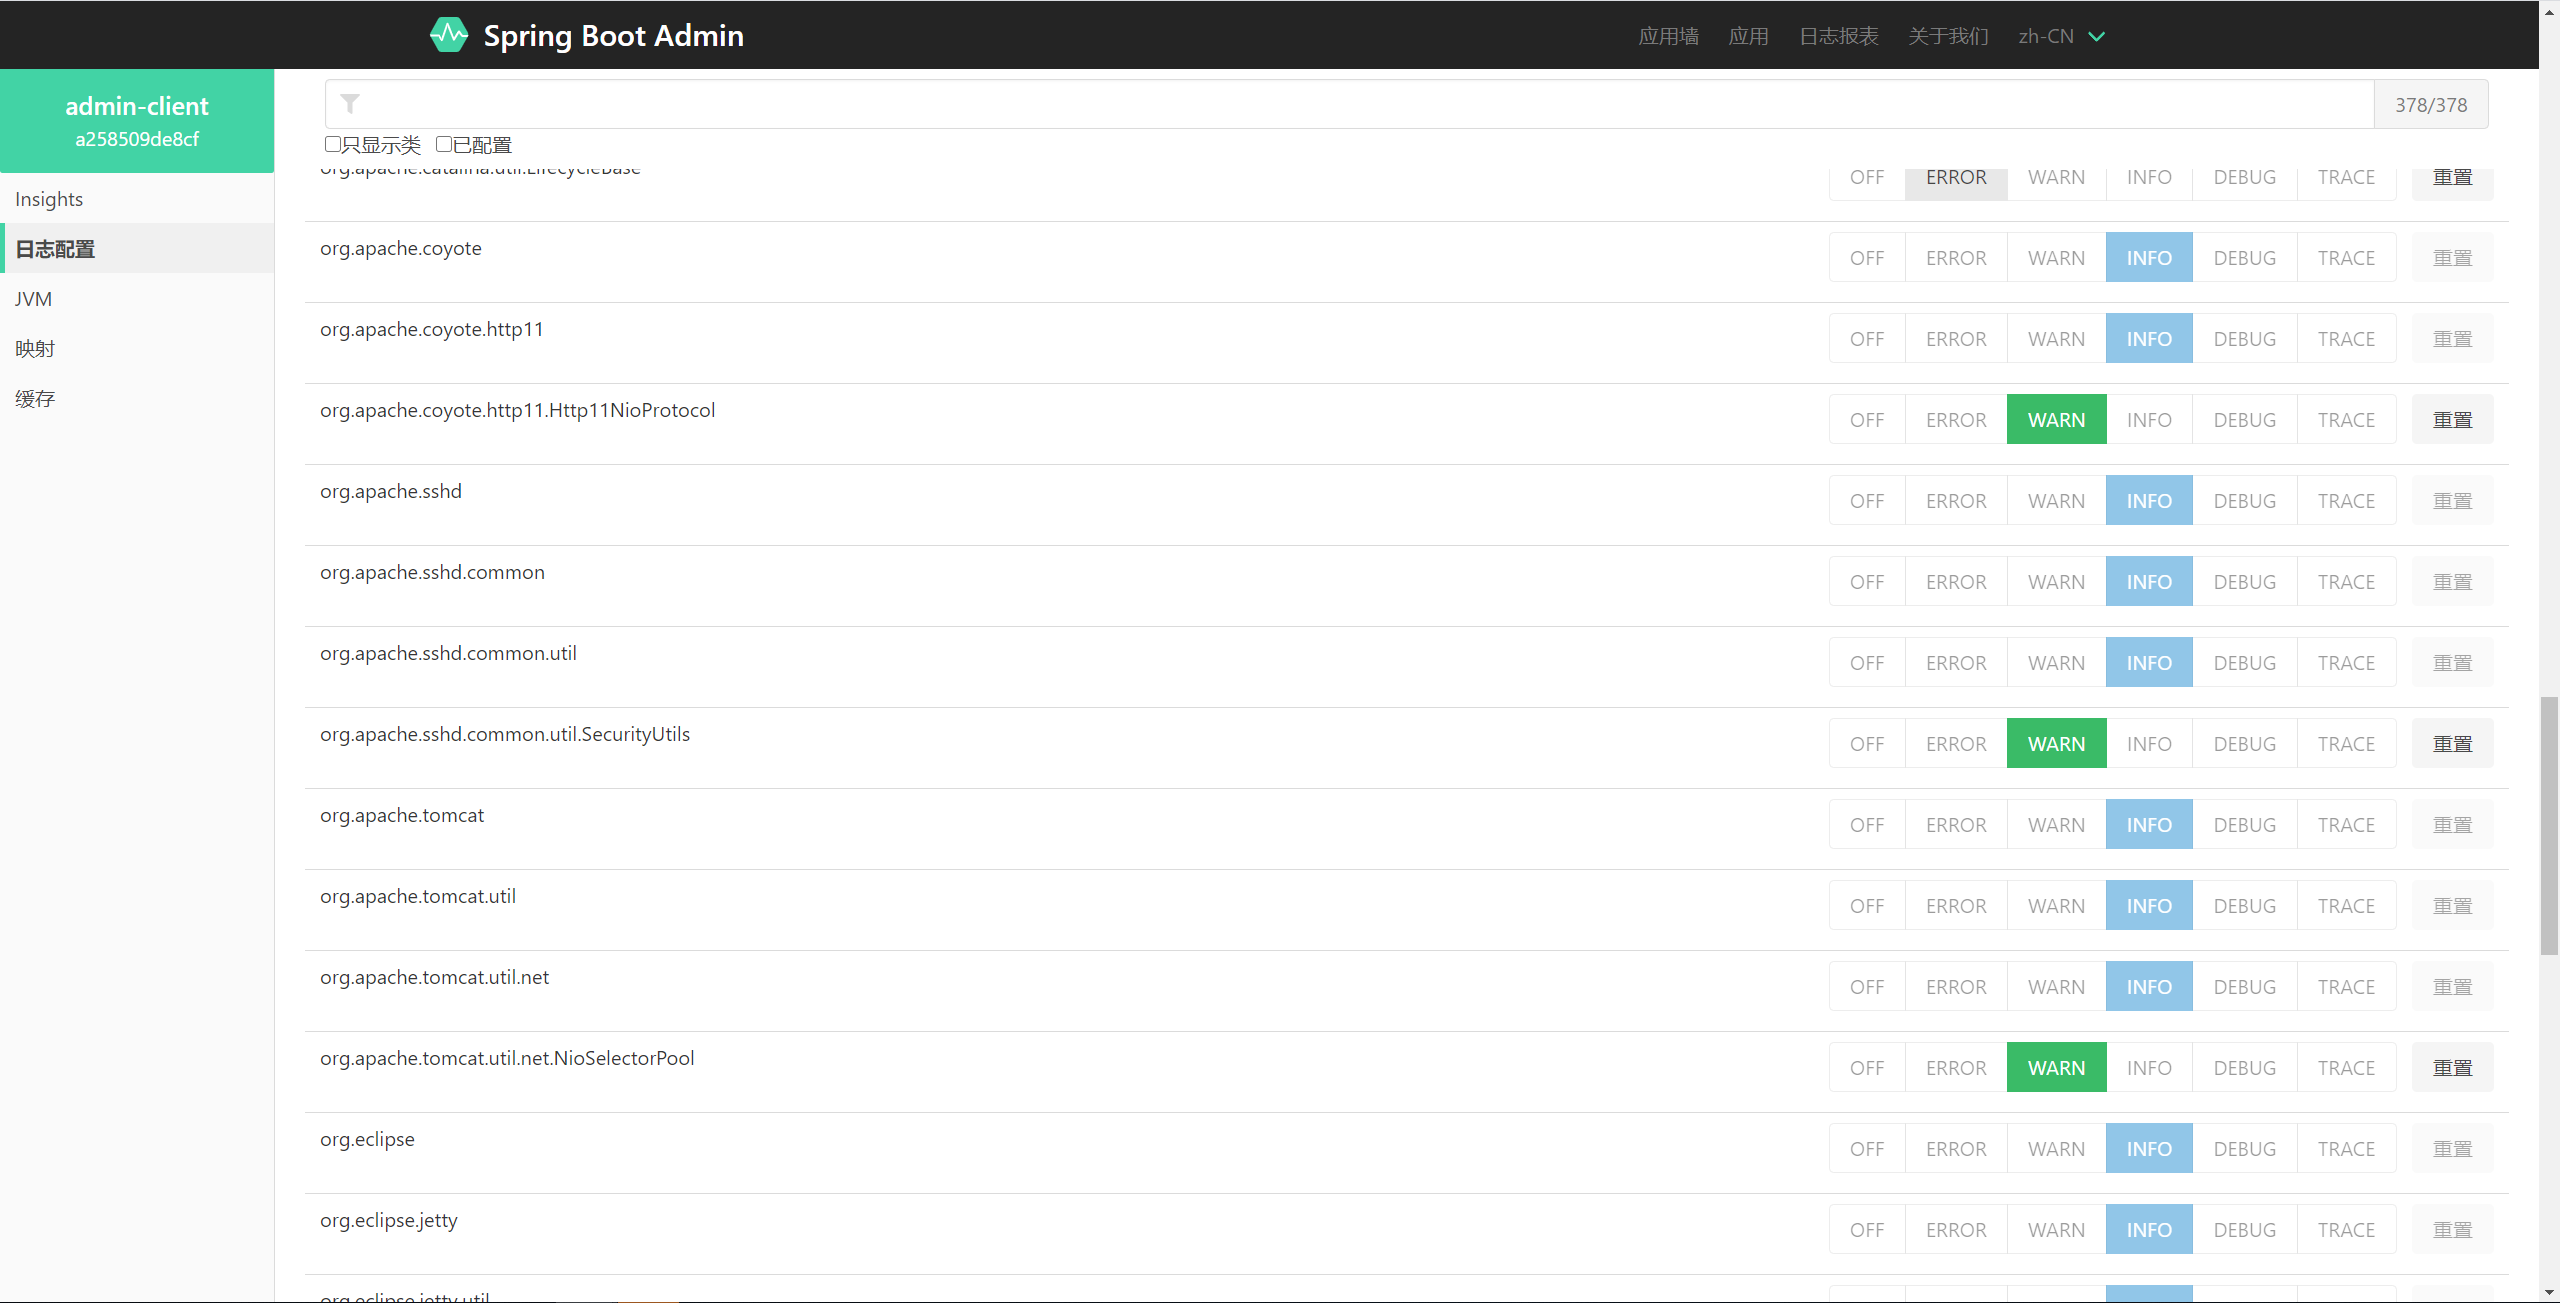Toggle the 已配置 checkbox
Viewport: 2560px width, 1303px height.
(444, 144)
